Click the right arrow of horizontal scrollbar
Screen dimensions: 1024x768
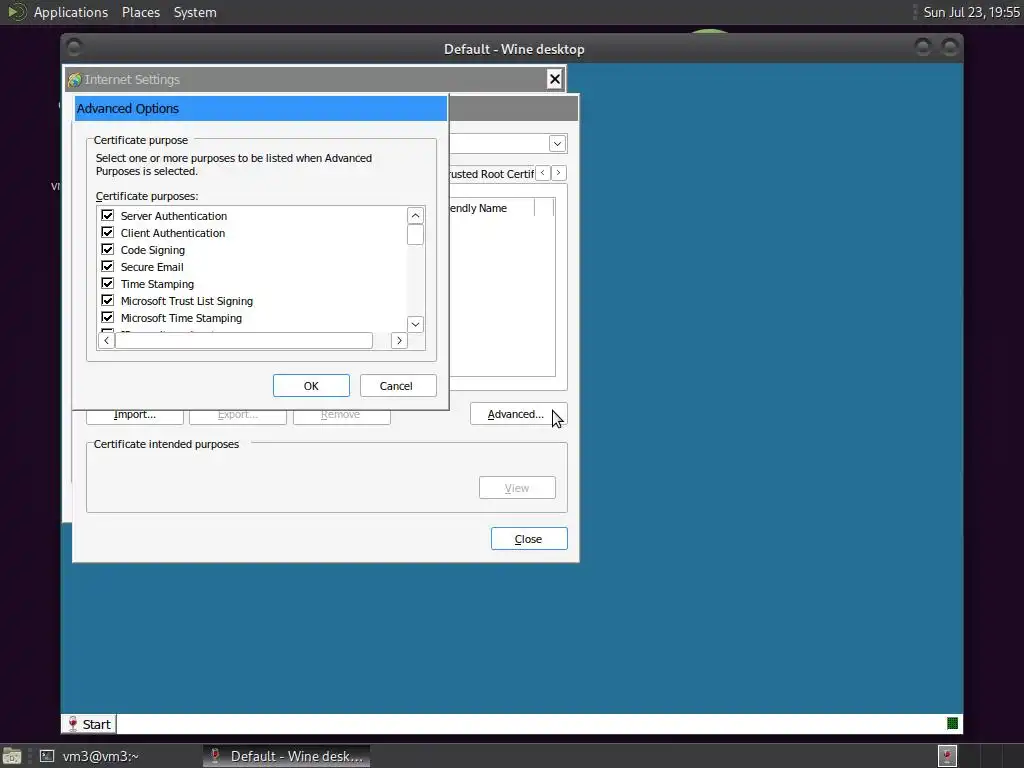(399, 340)
